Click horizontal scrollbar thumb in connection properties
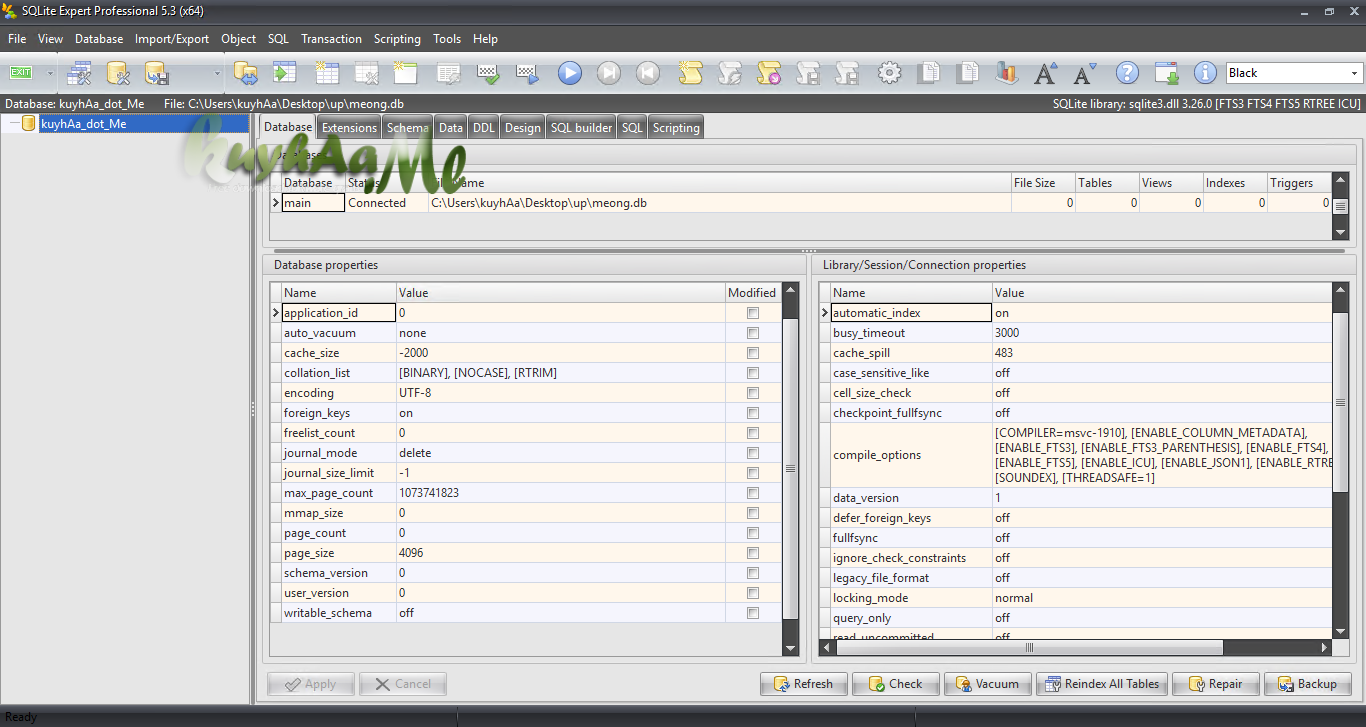 [1028, 648]
